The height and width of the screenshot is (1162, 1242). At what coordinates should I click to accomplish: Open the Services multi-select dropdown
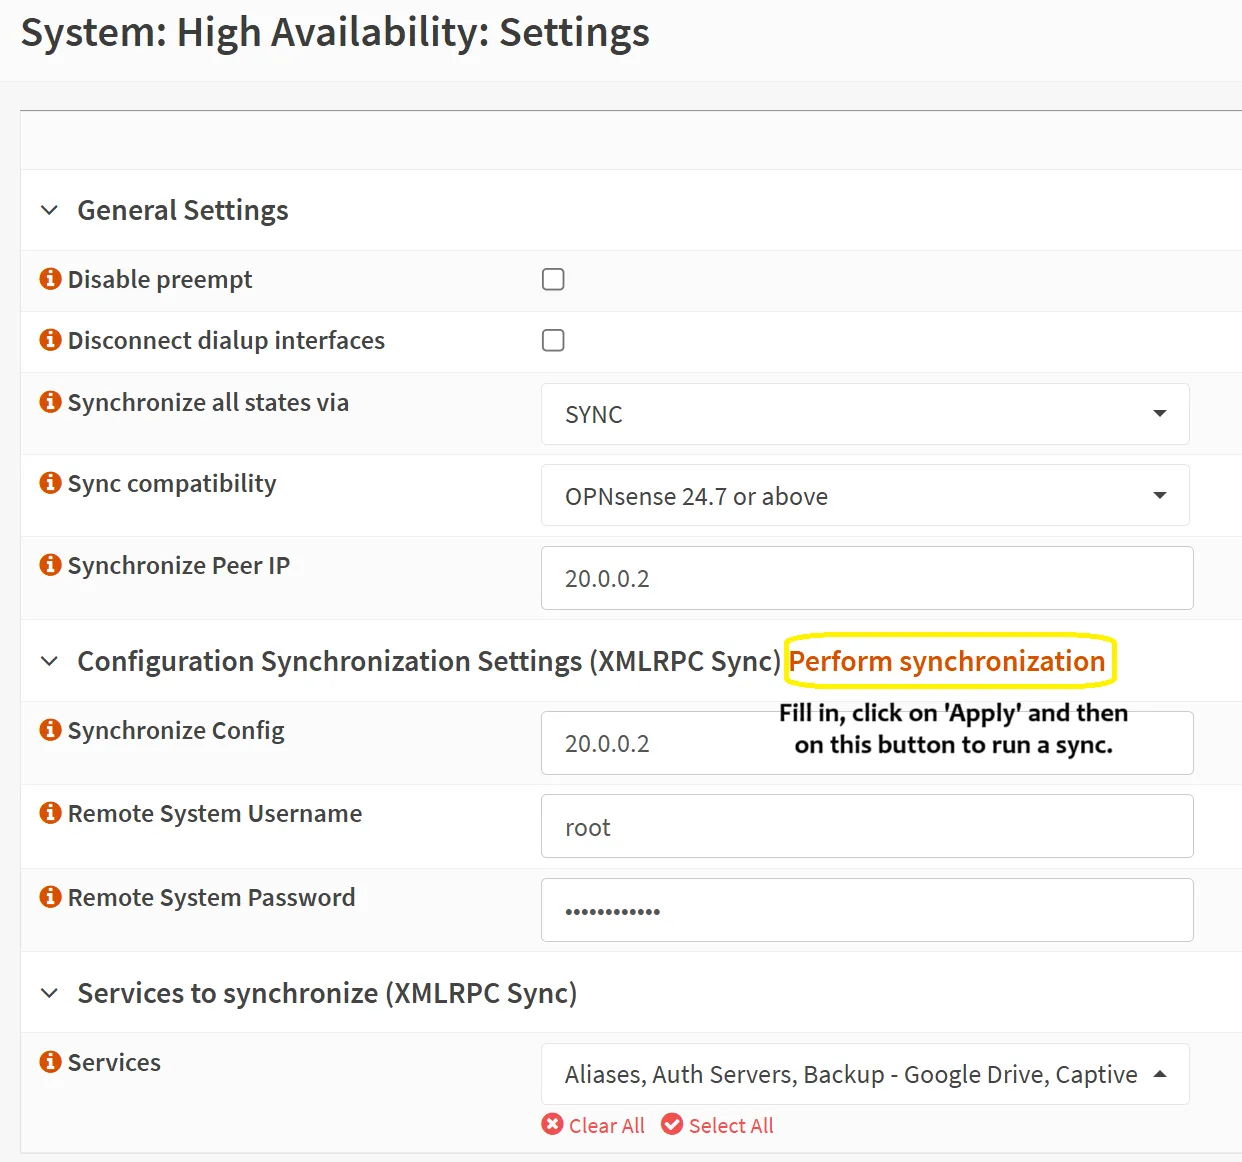click(865, 1074)
